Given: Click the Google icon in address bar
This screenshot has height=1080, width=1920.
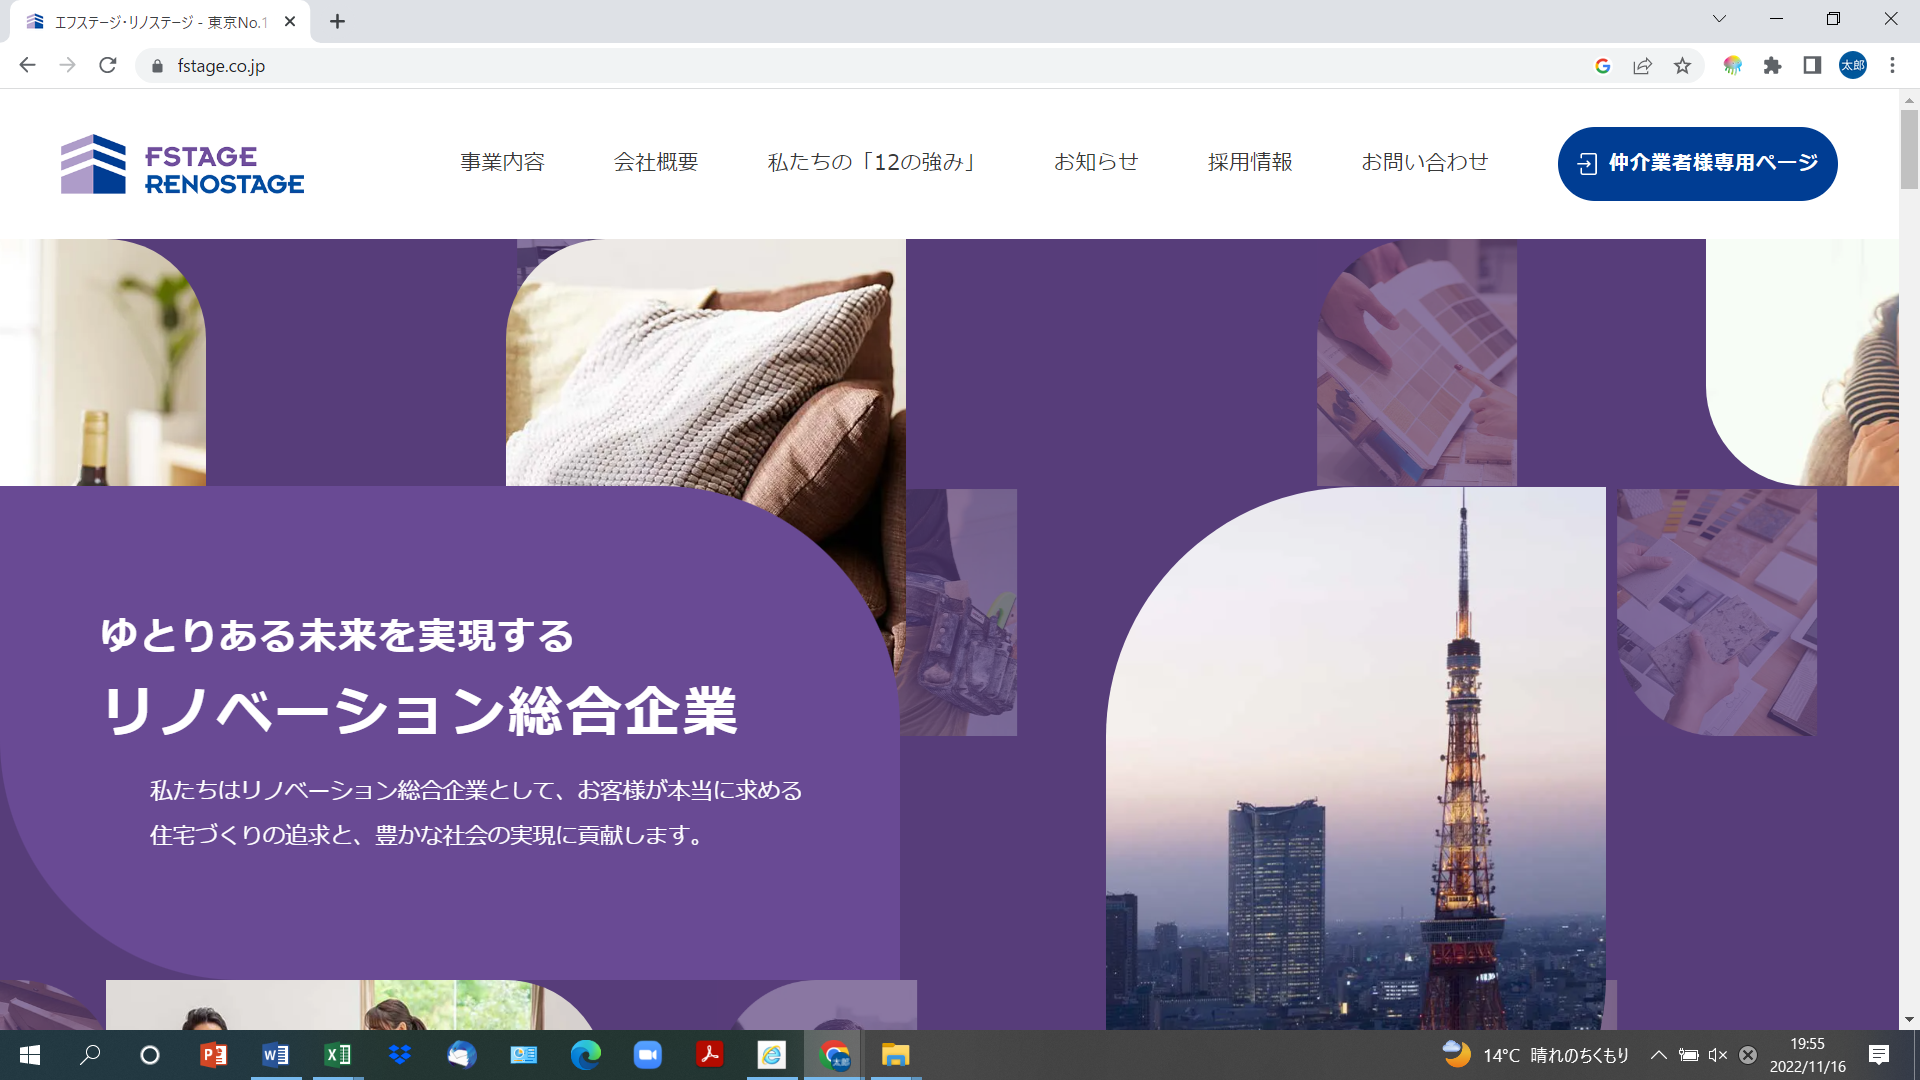Looking at the screenshot, I should point(1603,66).
